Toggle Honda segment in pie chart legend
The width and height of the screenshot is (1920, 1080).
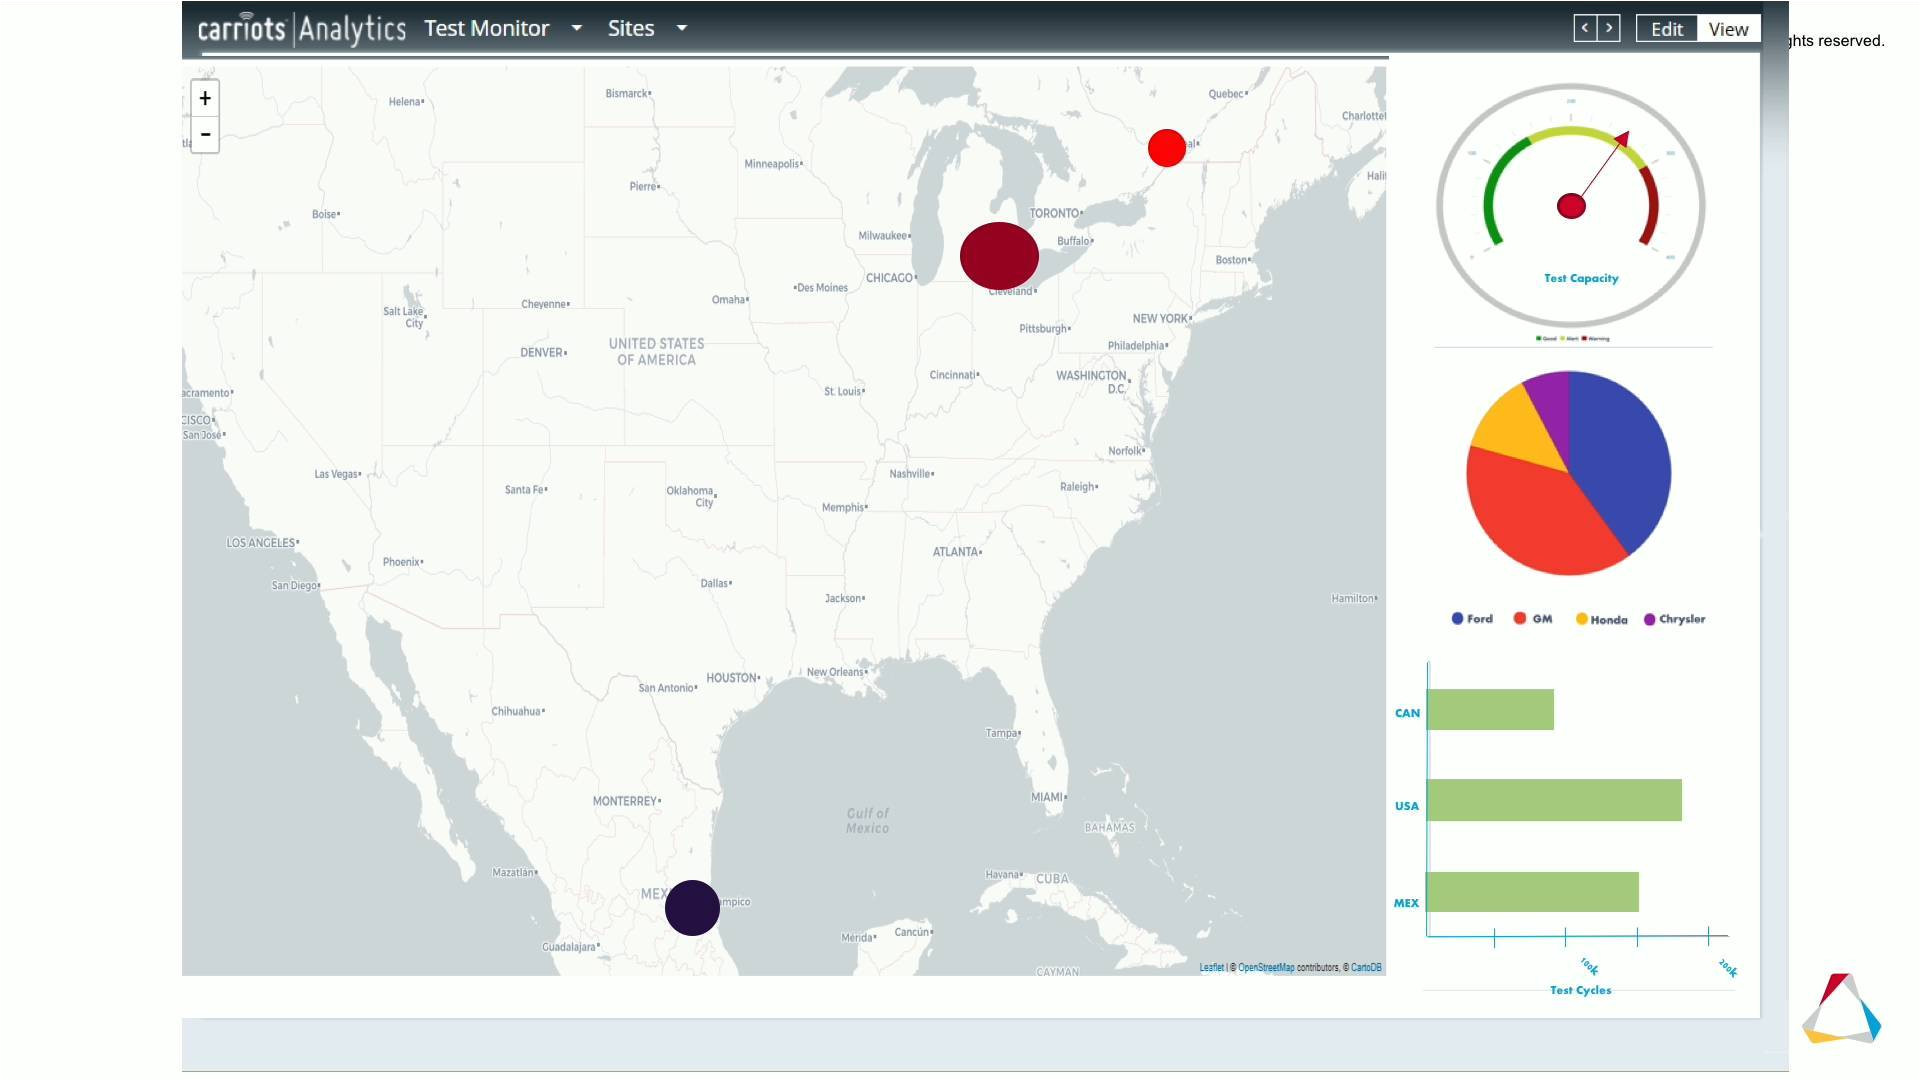point(1605,618)
